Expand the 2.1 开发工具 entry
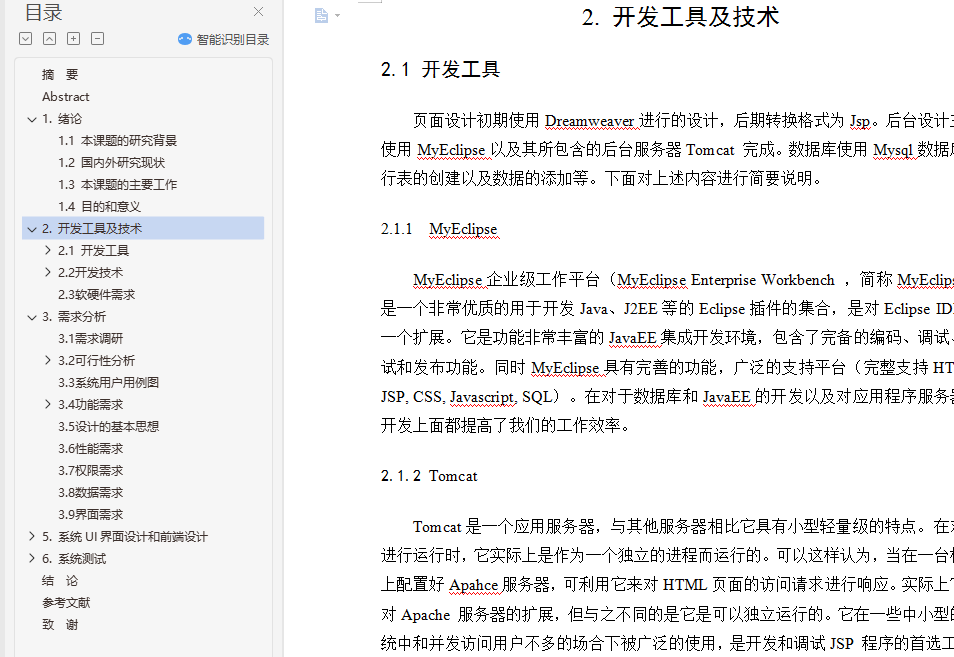 coord(47,250)
